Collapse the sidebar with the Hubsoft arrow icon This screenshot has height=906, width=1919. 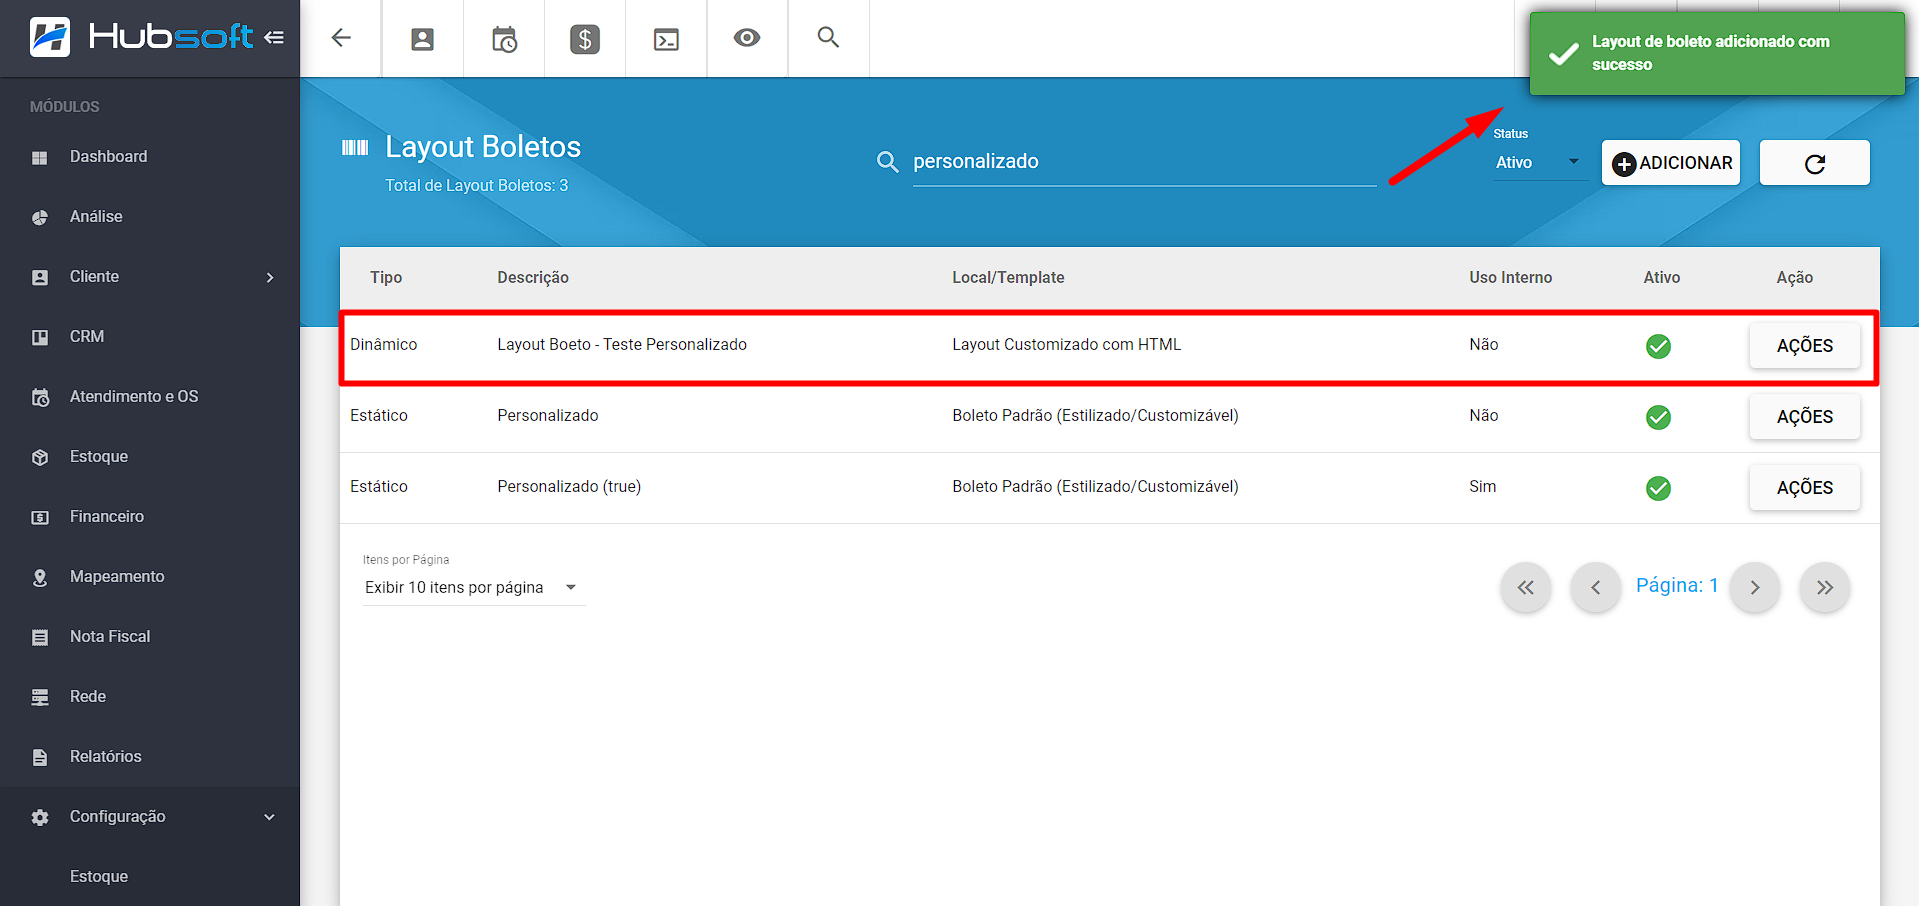tap(274, 38)
